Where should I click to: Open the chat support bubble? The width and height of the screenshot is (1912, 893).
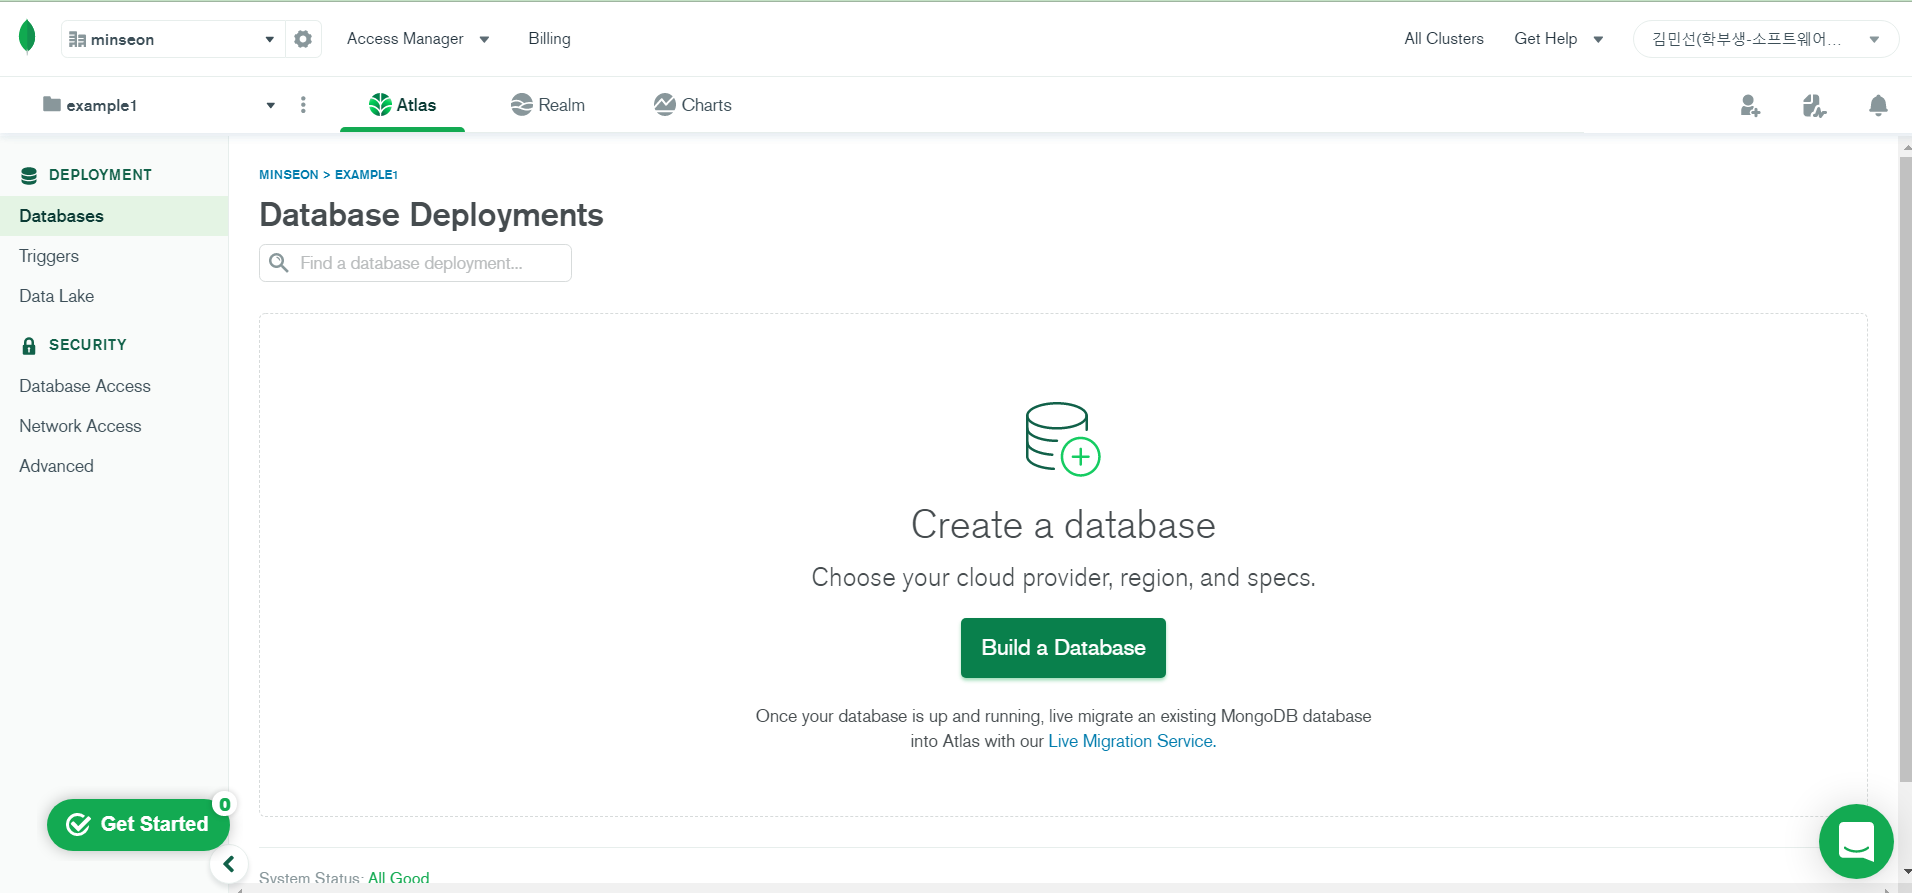[1856, 841]
